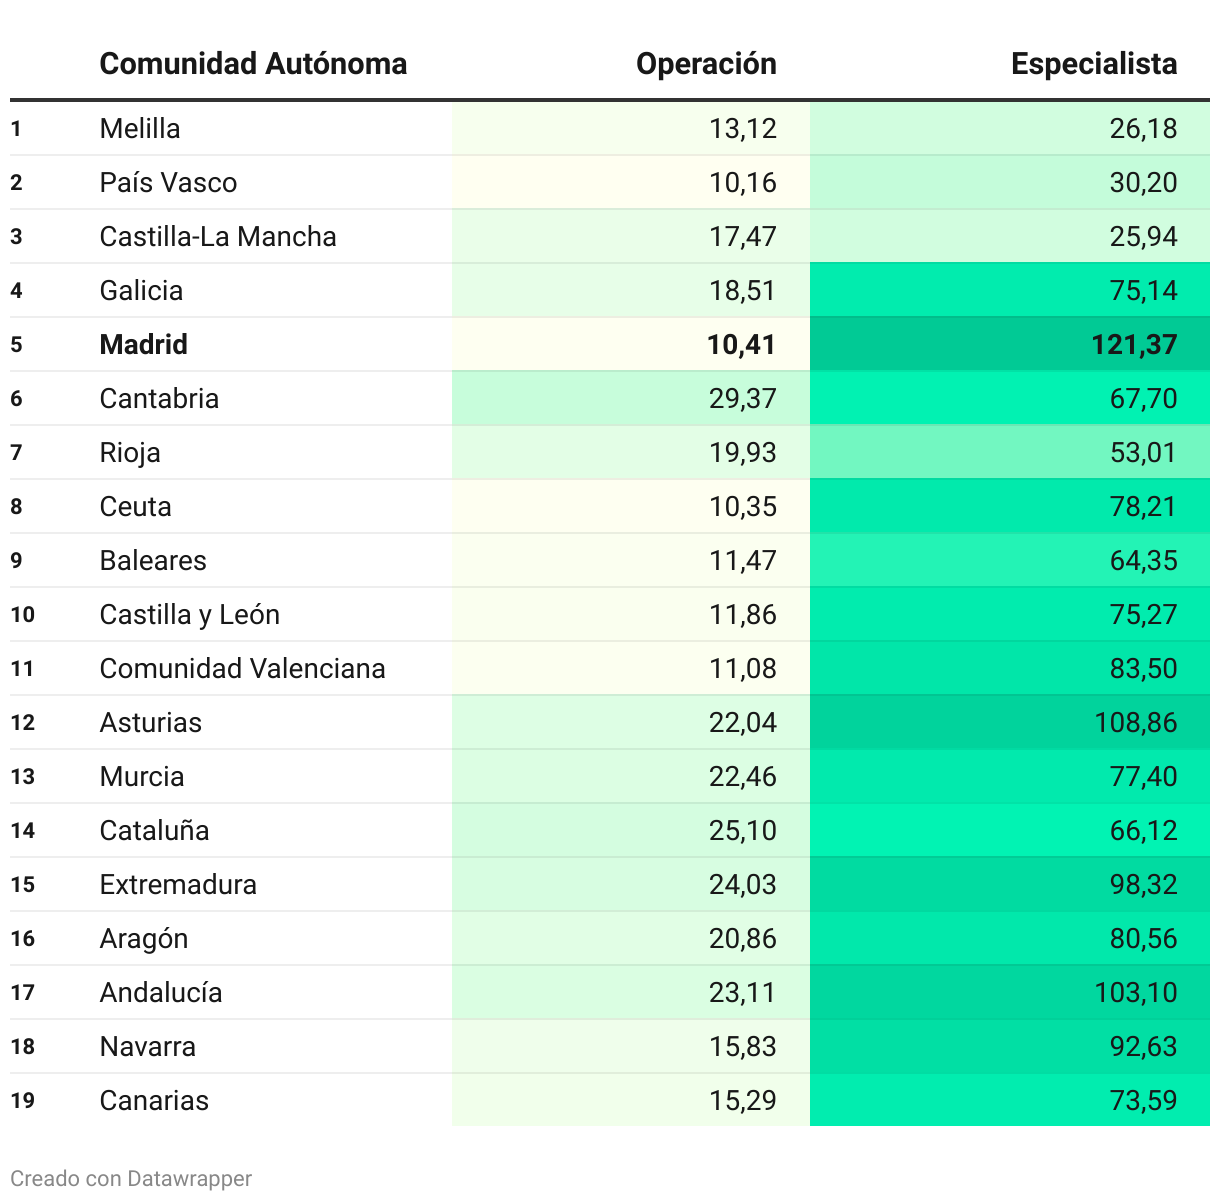Viewport: 1220px width, 1202px height.
Task: Select País Vasco in the table
Action: (168, 183)
